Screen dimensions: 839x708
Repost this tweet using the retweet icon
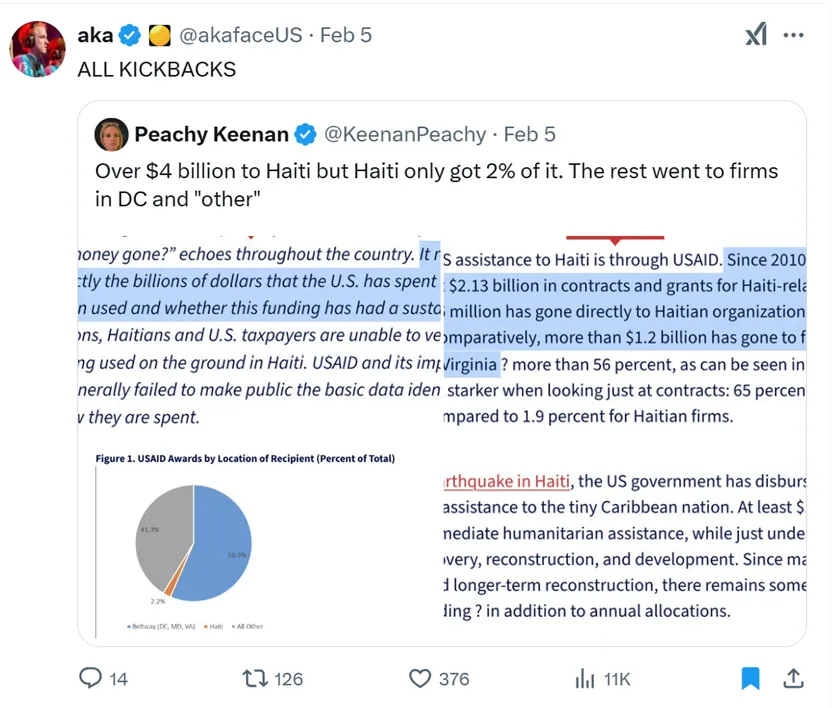click(x=256, y=679)
